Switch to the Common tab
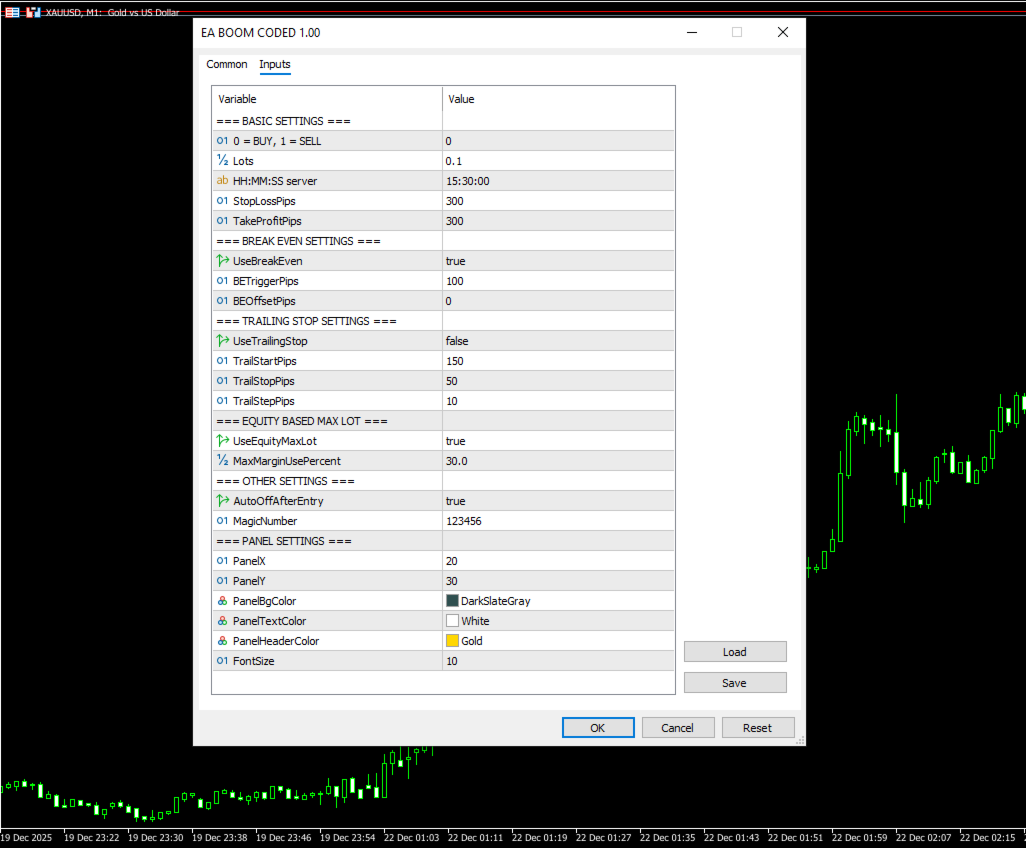The image size is (1026, 848). click(x=226, y=64)
